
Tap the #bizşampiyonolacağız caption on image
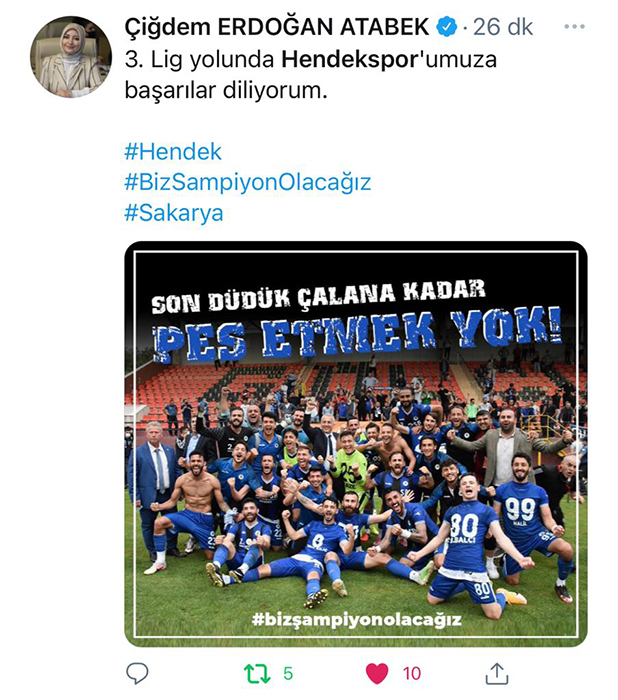pyautogui.click(x=356, y=620)
